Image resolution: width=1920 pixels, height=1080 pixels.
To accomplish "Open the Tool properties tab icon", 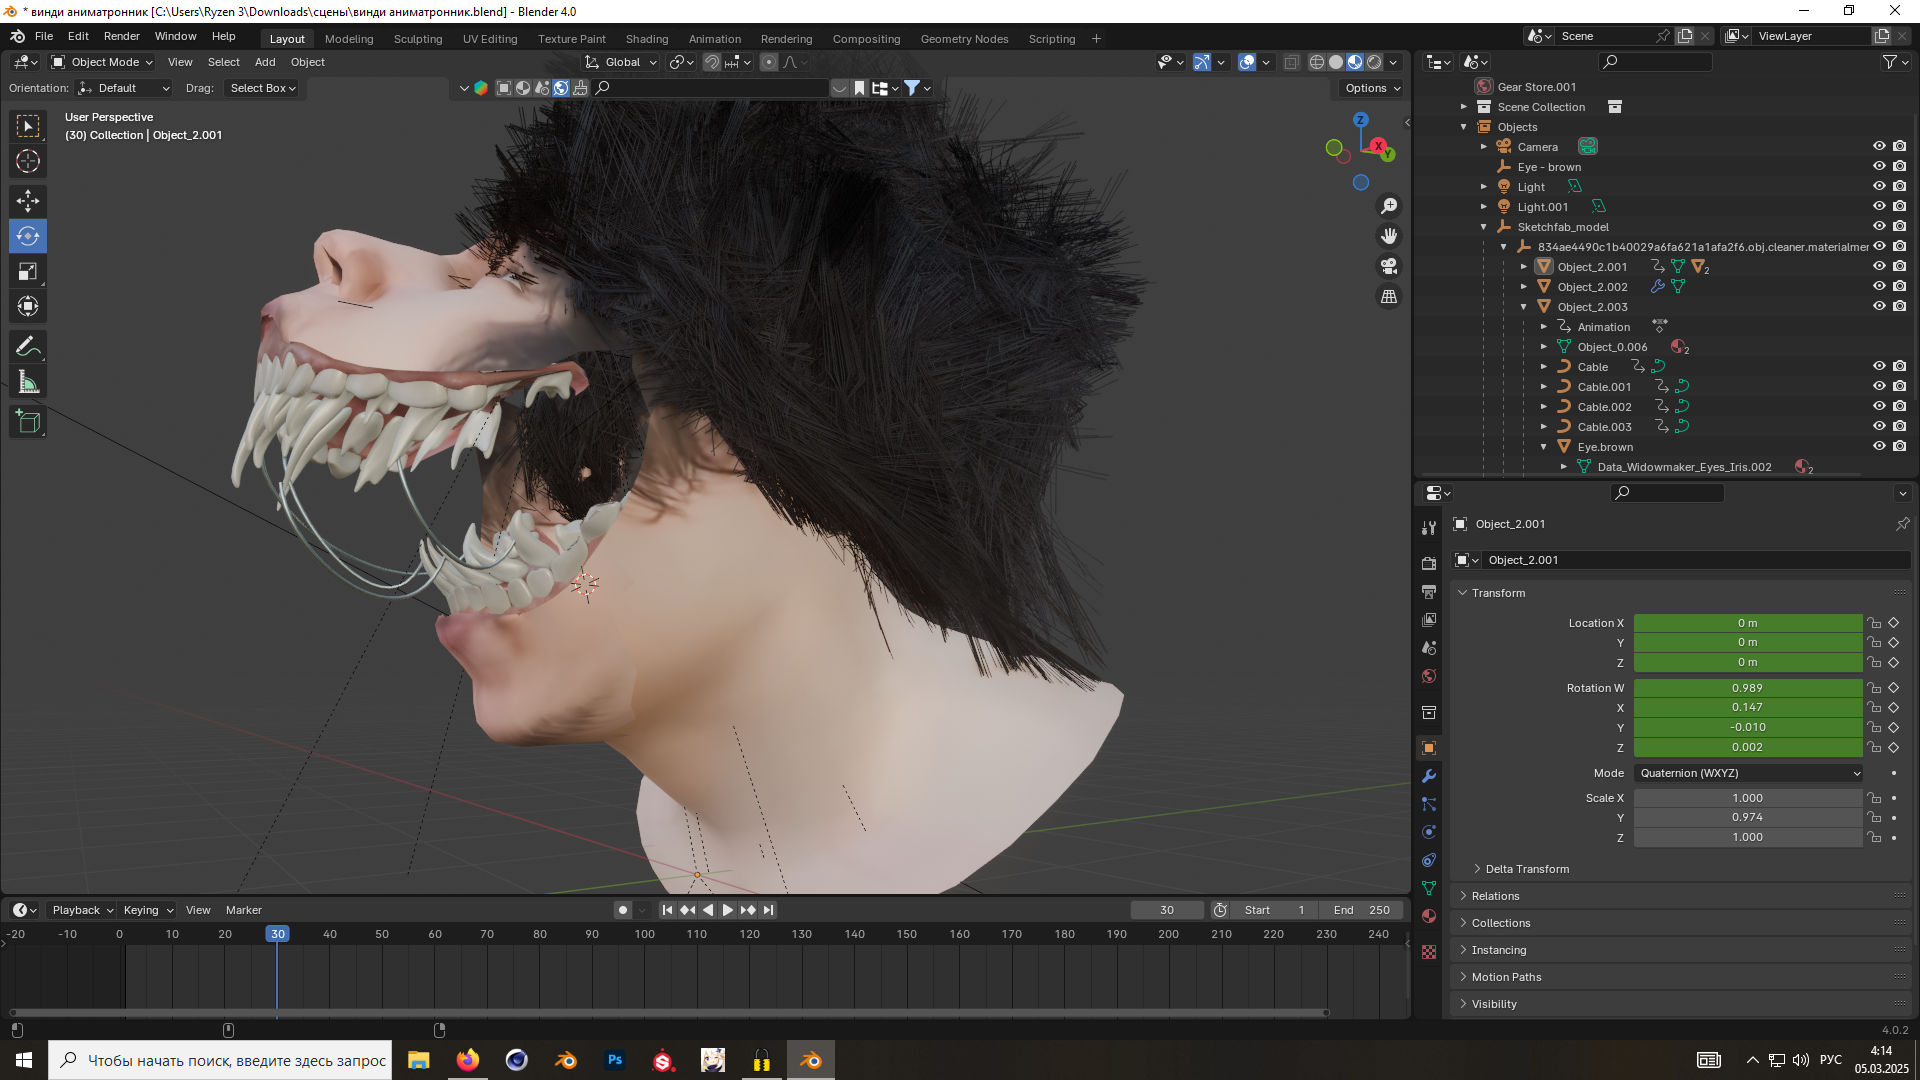I will click(1429, 528).
